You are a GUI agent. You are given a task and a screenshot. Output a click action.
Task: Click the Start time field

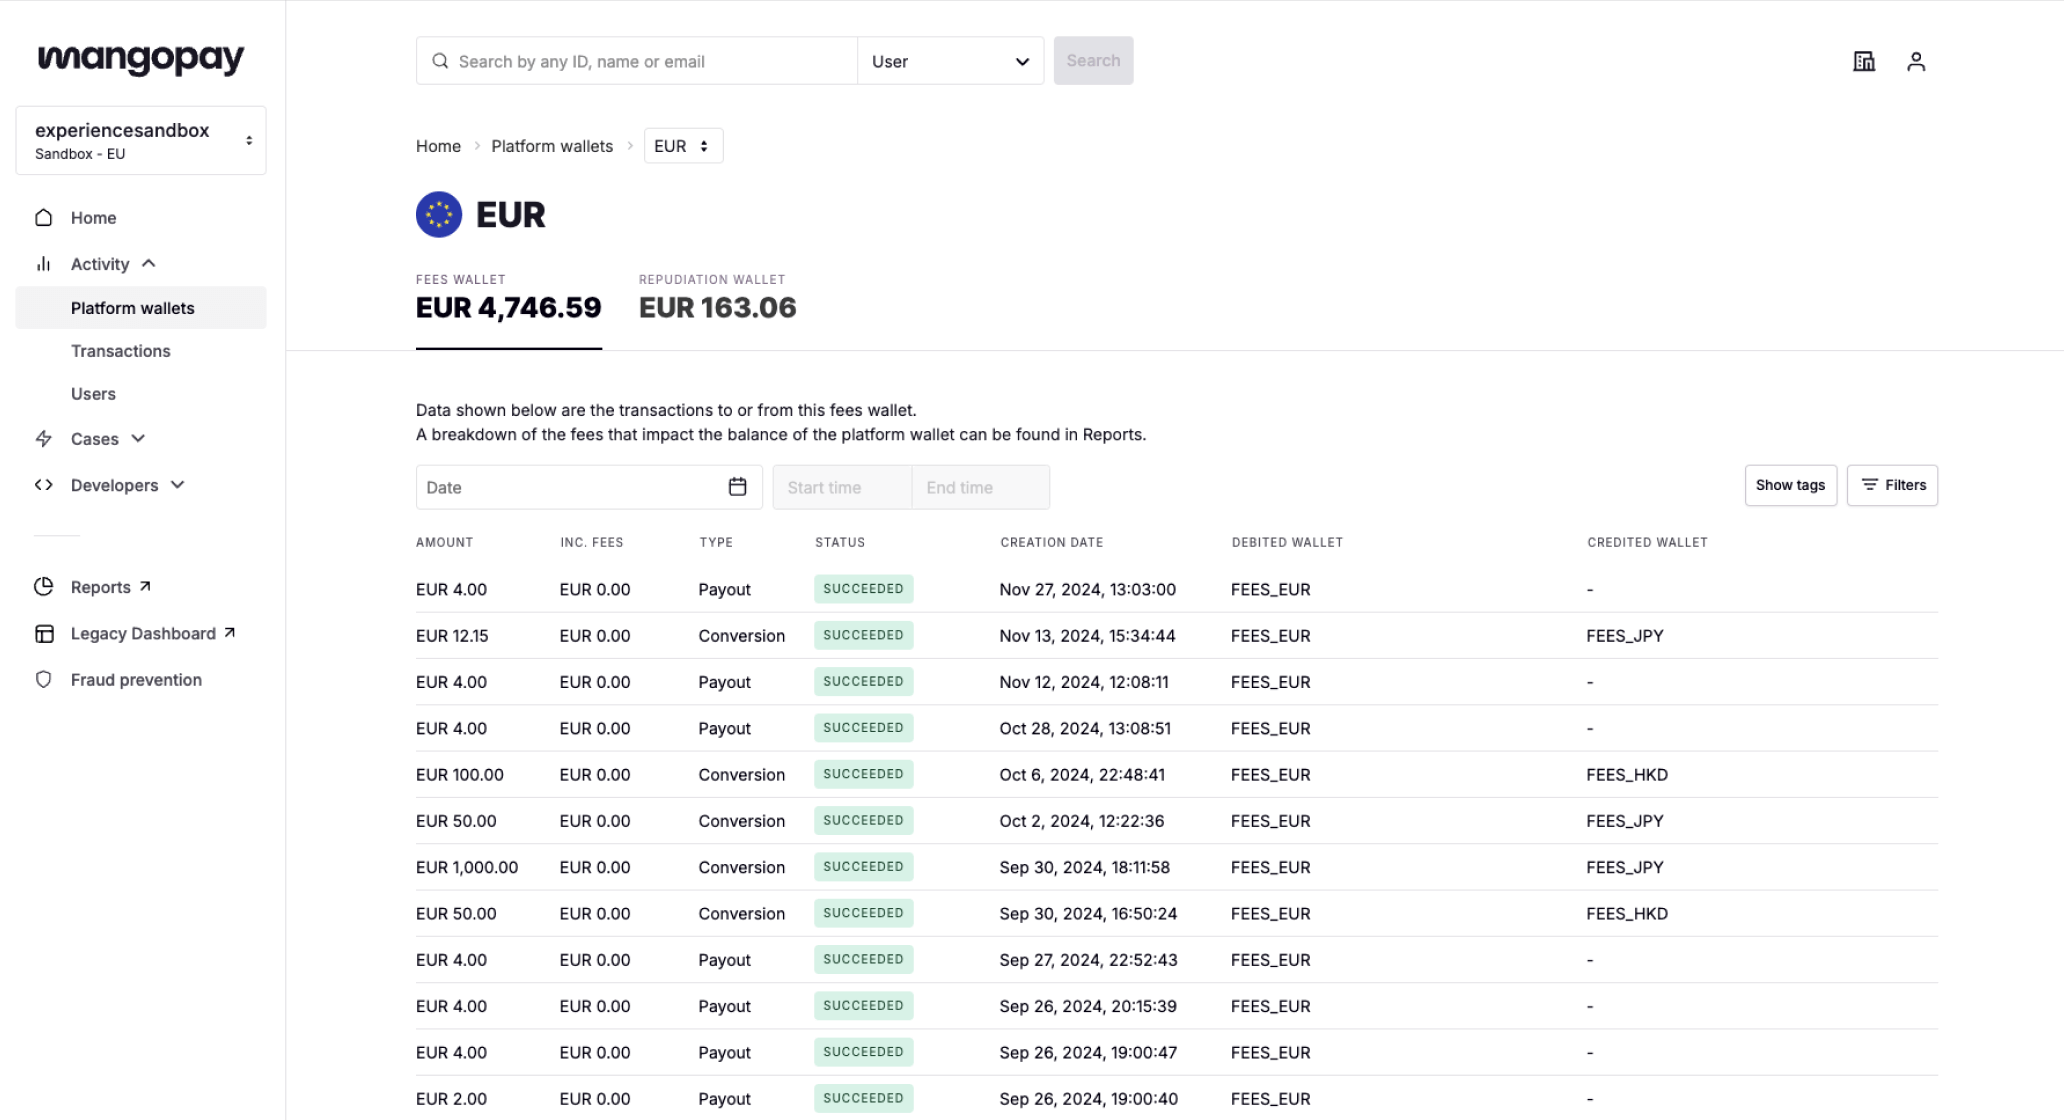point(842,487)
